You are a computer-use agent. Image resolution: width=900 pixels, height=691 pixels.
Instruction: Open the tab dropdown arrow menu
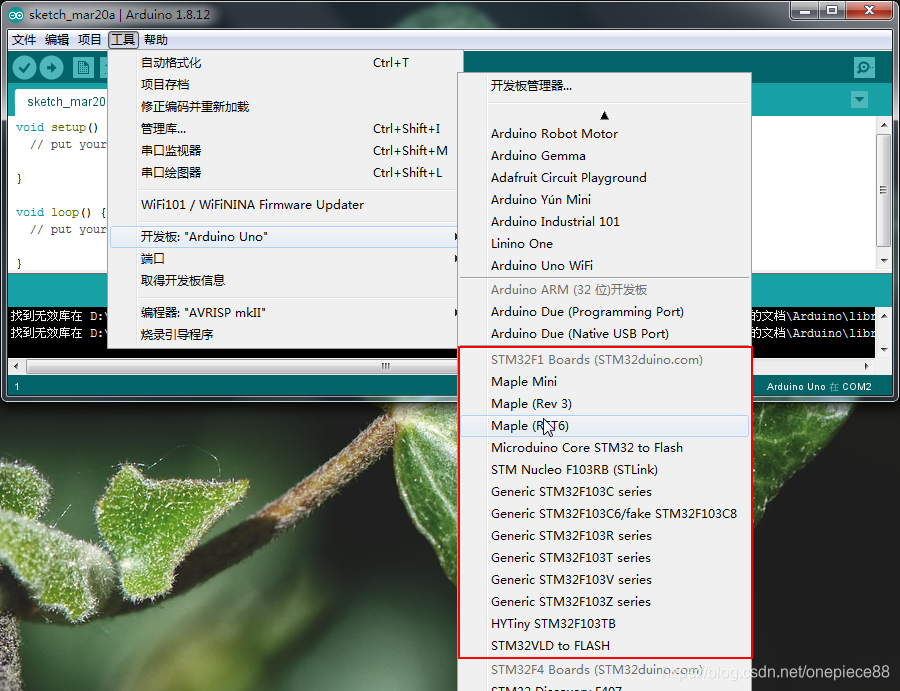coord(859,99)
